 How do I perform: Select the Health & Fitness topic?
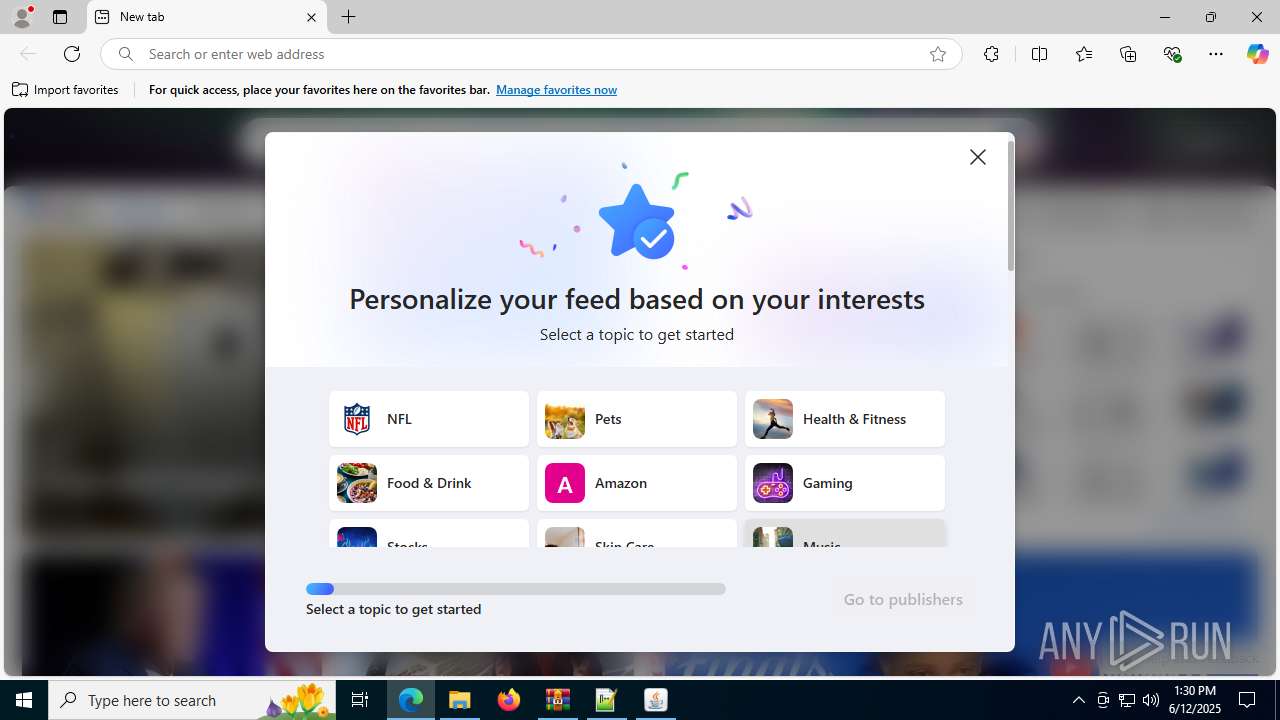(x=845, y=419)
